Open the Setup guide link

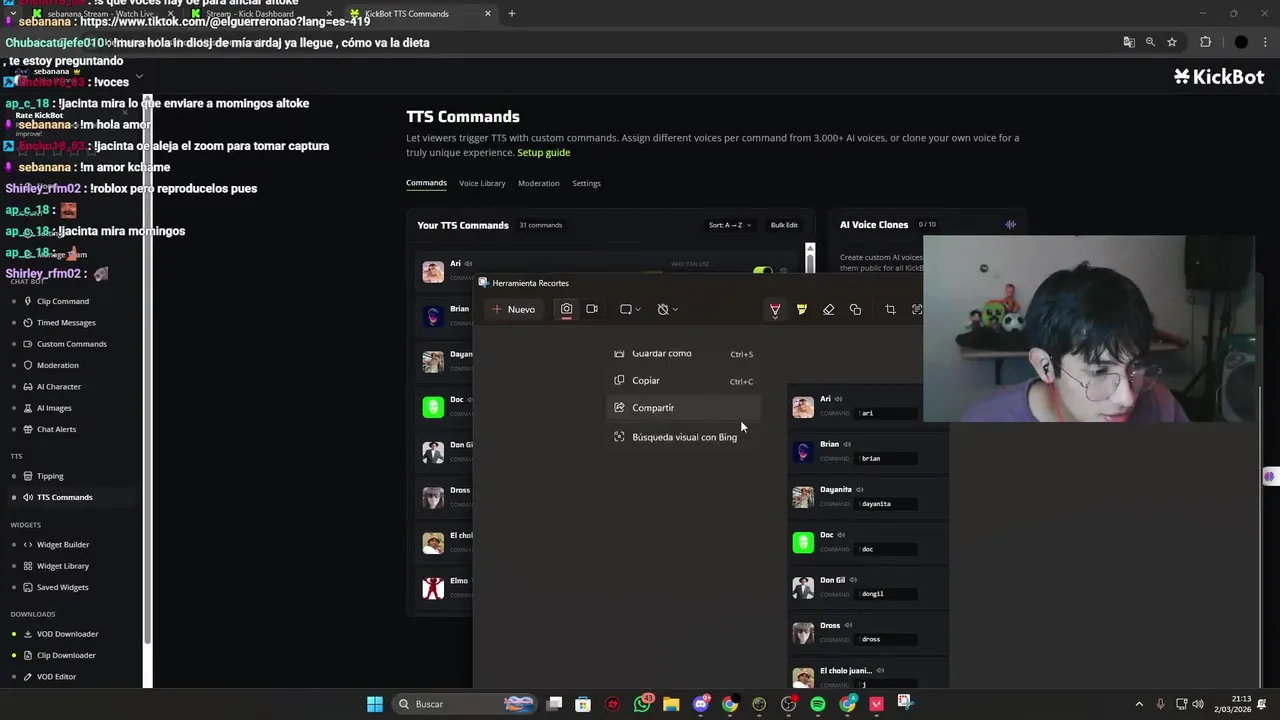[544, 152]
